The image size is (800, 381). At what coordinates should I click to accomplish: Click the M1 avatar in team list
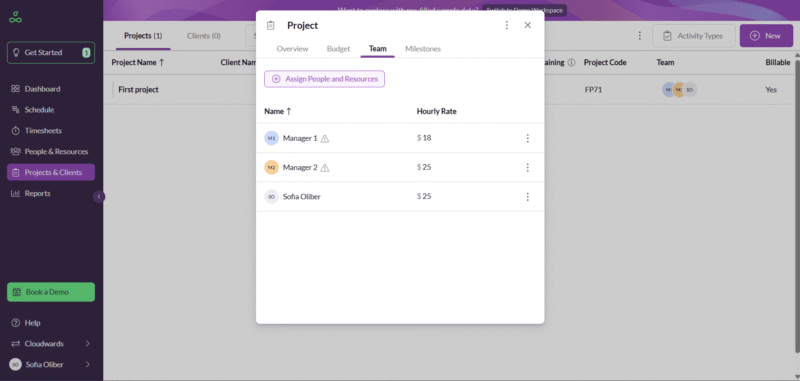(x=271, y=138)
